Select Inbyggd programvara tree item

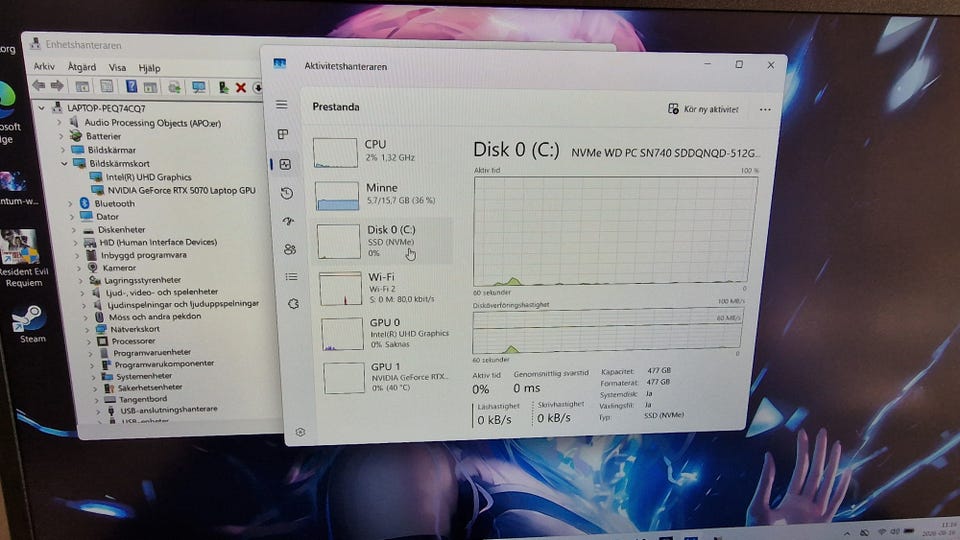tap(143, 255)
